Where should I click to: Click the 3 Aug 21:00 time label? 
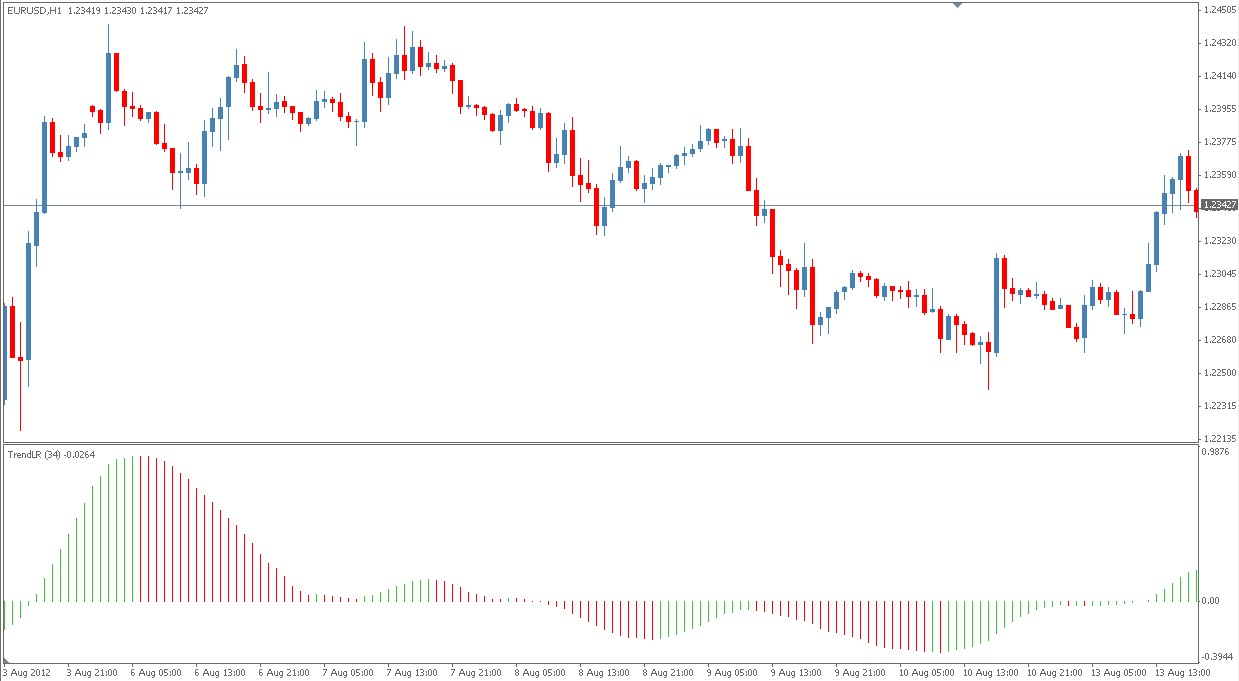coord(92,673)
